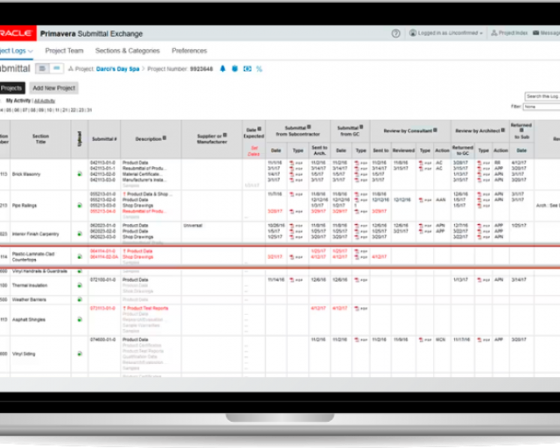This screenshot has height=448, width=560.
Task: Select the Thermal Insulation section title
Action: (30, 285)
